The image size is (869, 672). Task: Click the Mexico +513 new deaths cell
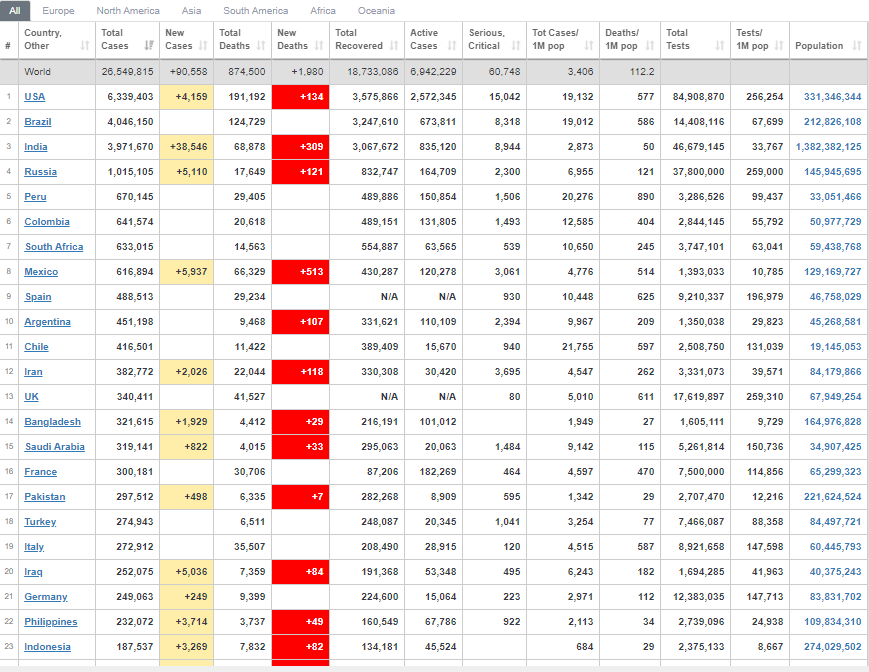point(301,272)
